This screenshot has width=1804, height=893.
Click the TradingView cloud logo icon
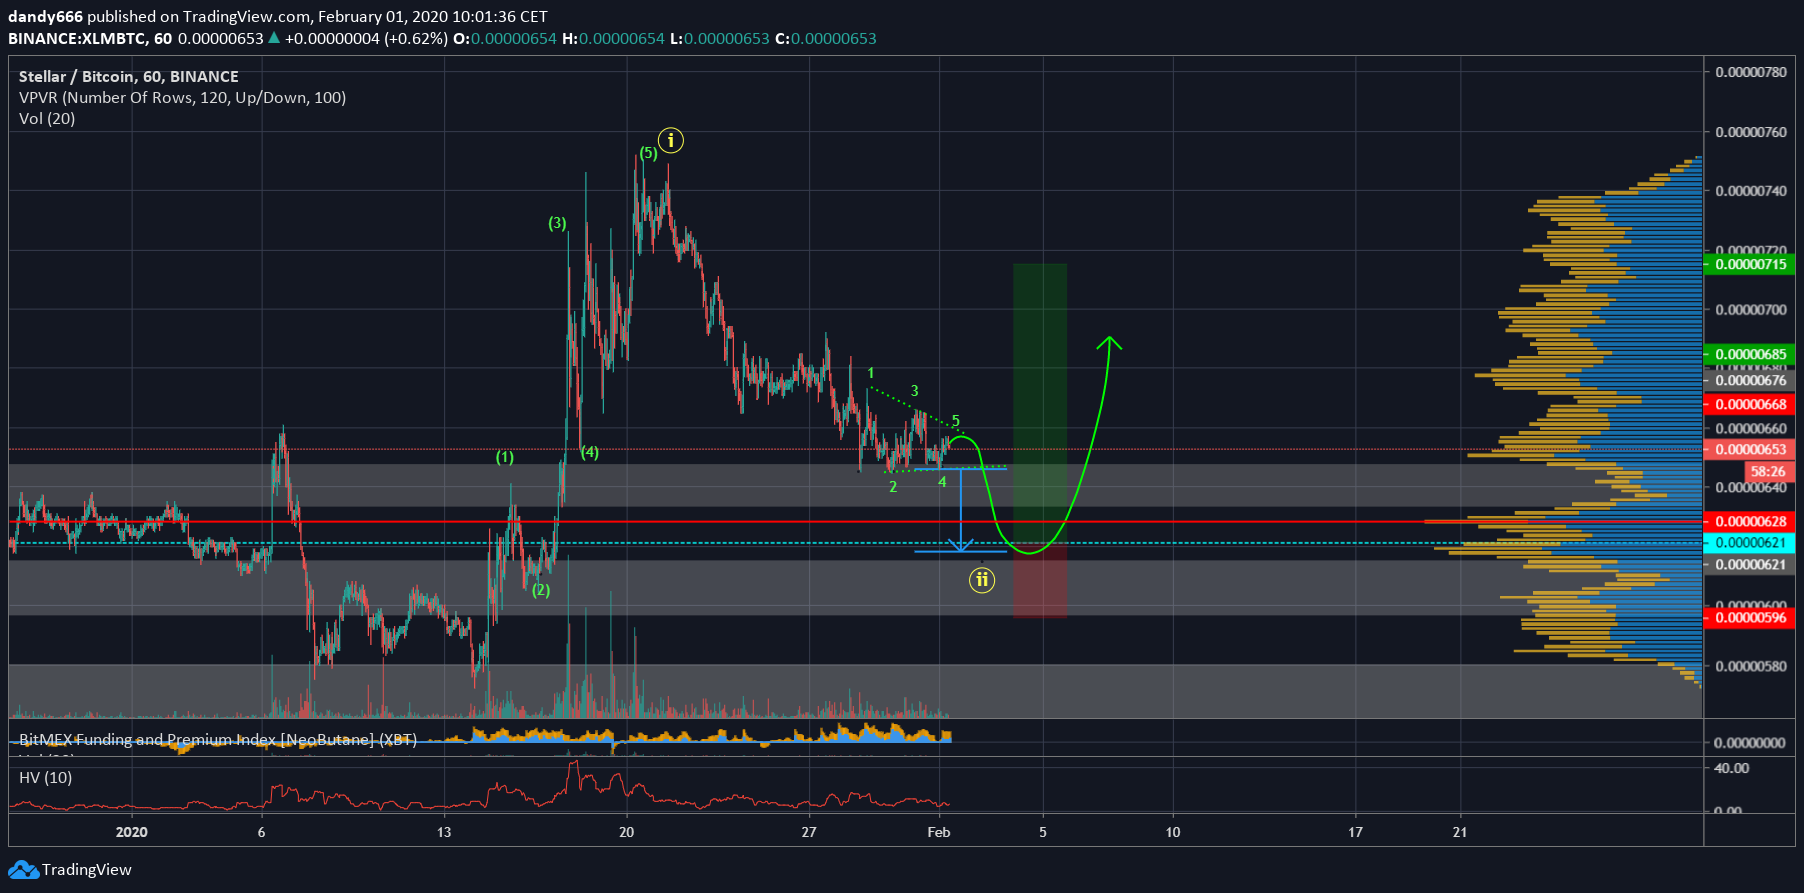[x=23, y=870]
